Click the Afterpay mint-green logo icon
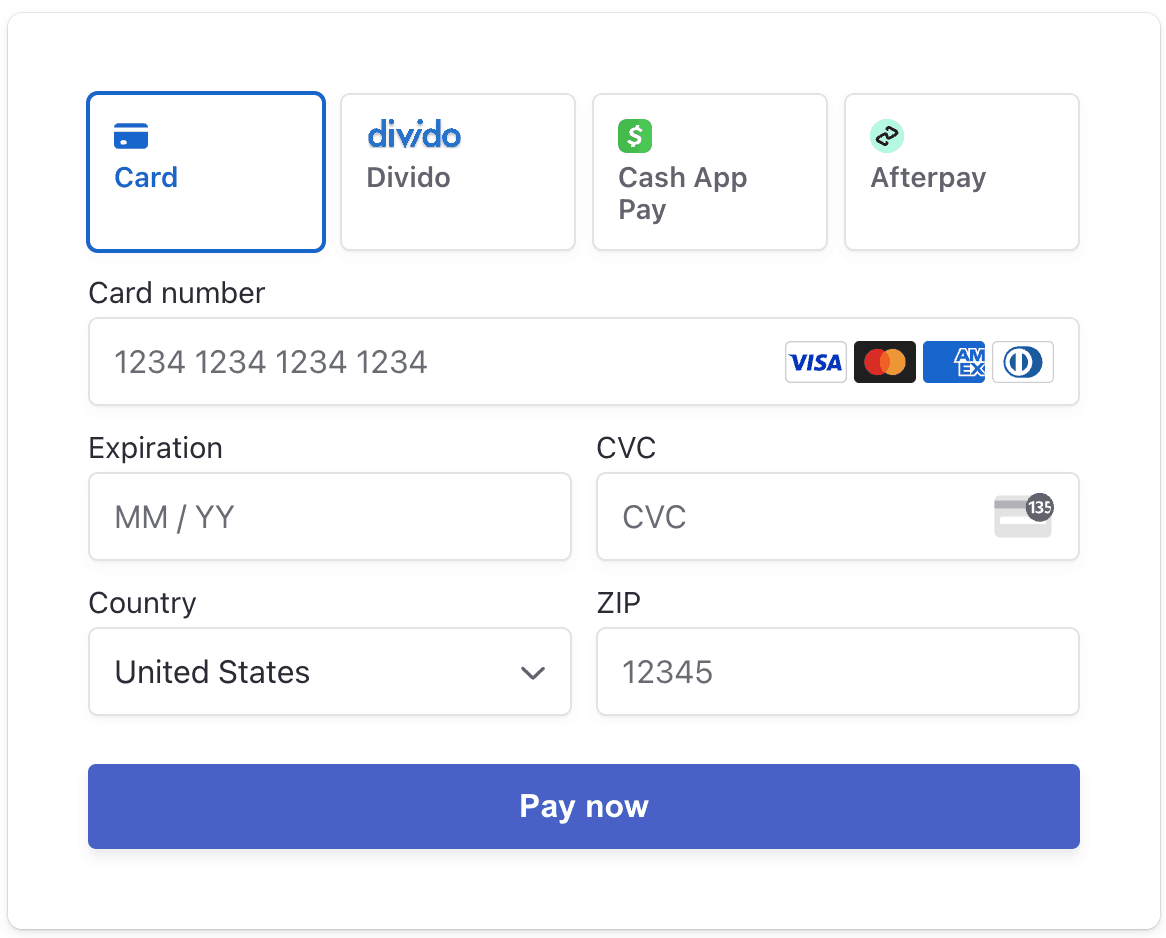 (887, 136)
